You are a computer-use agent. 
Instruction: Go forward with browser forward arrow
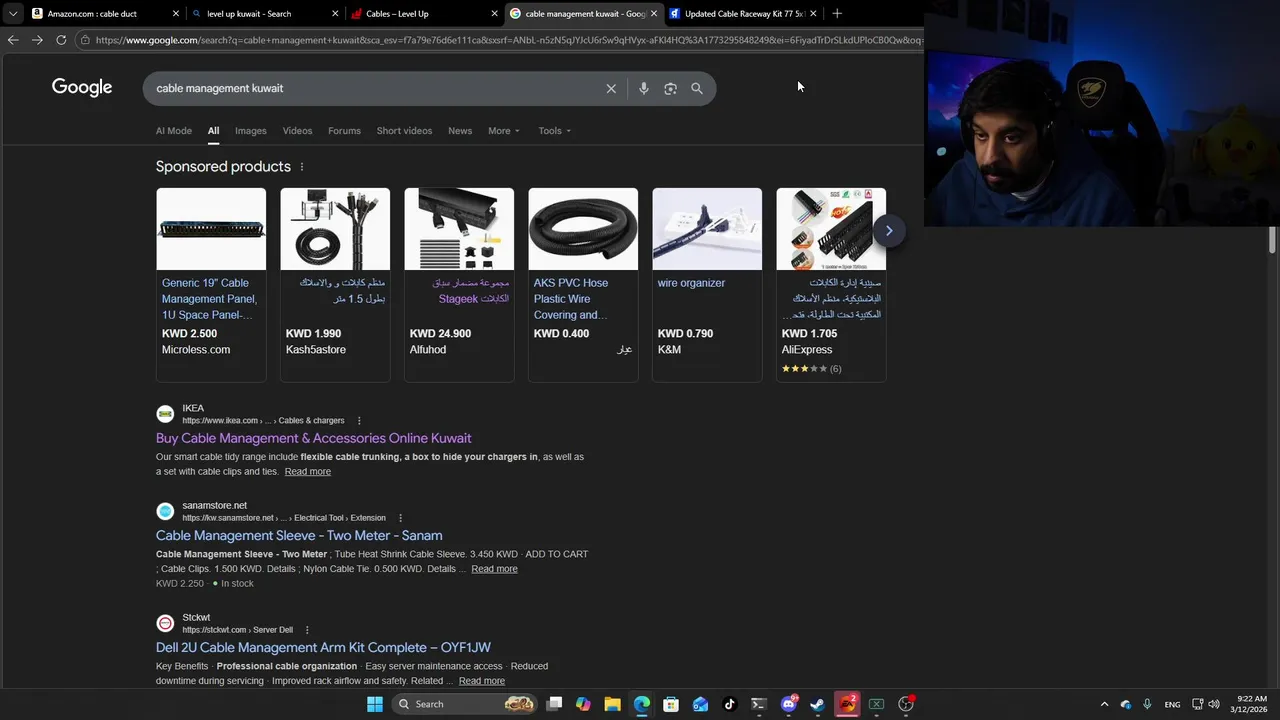(x=37, y=40)
